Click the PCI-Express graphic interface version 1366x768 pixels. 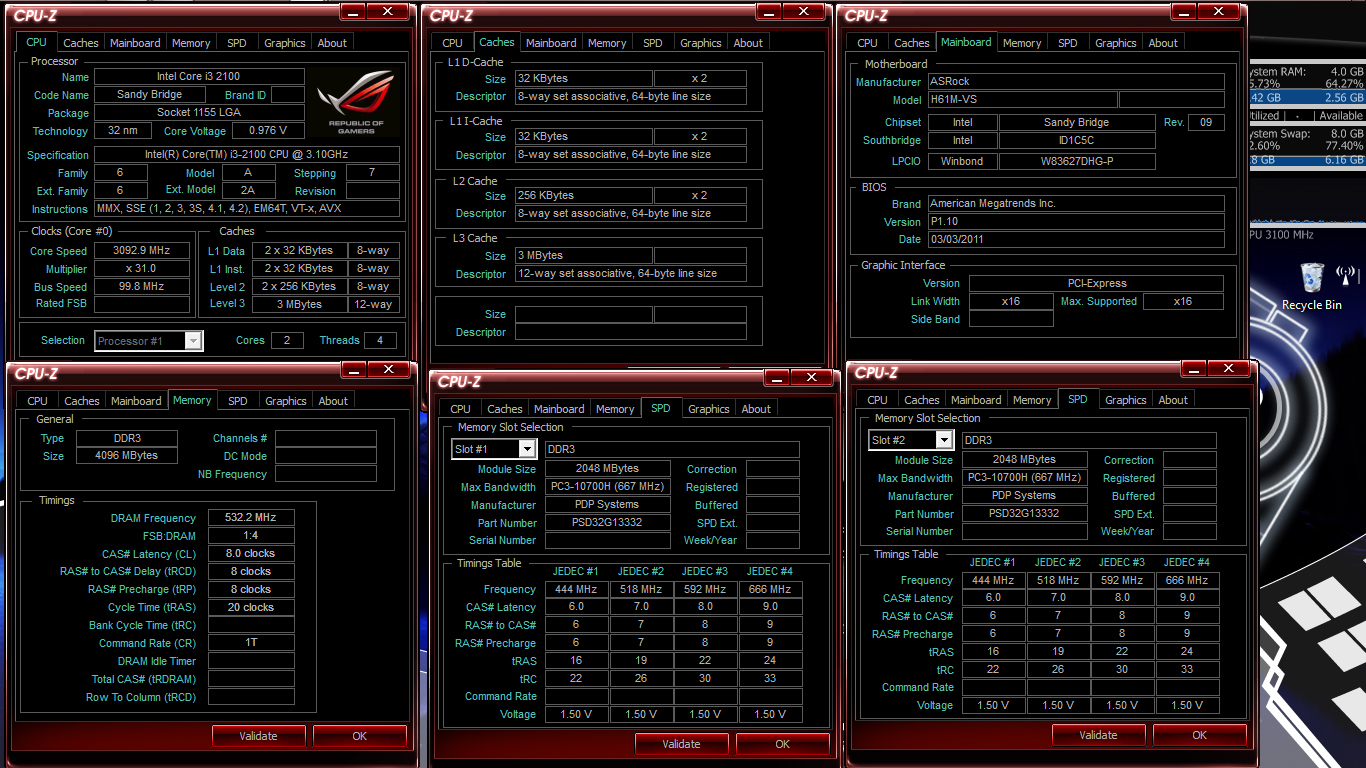click(x=1096, y=283)
